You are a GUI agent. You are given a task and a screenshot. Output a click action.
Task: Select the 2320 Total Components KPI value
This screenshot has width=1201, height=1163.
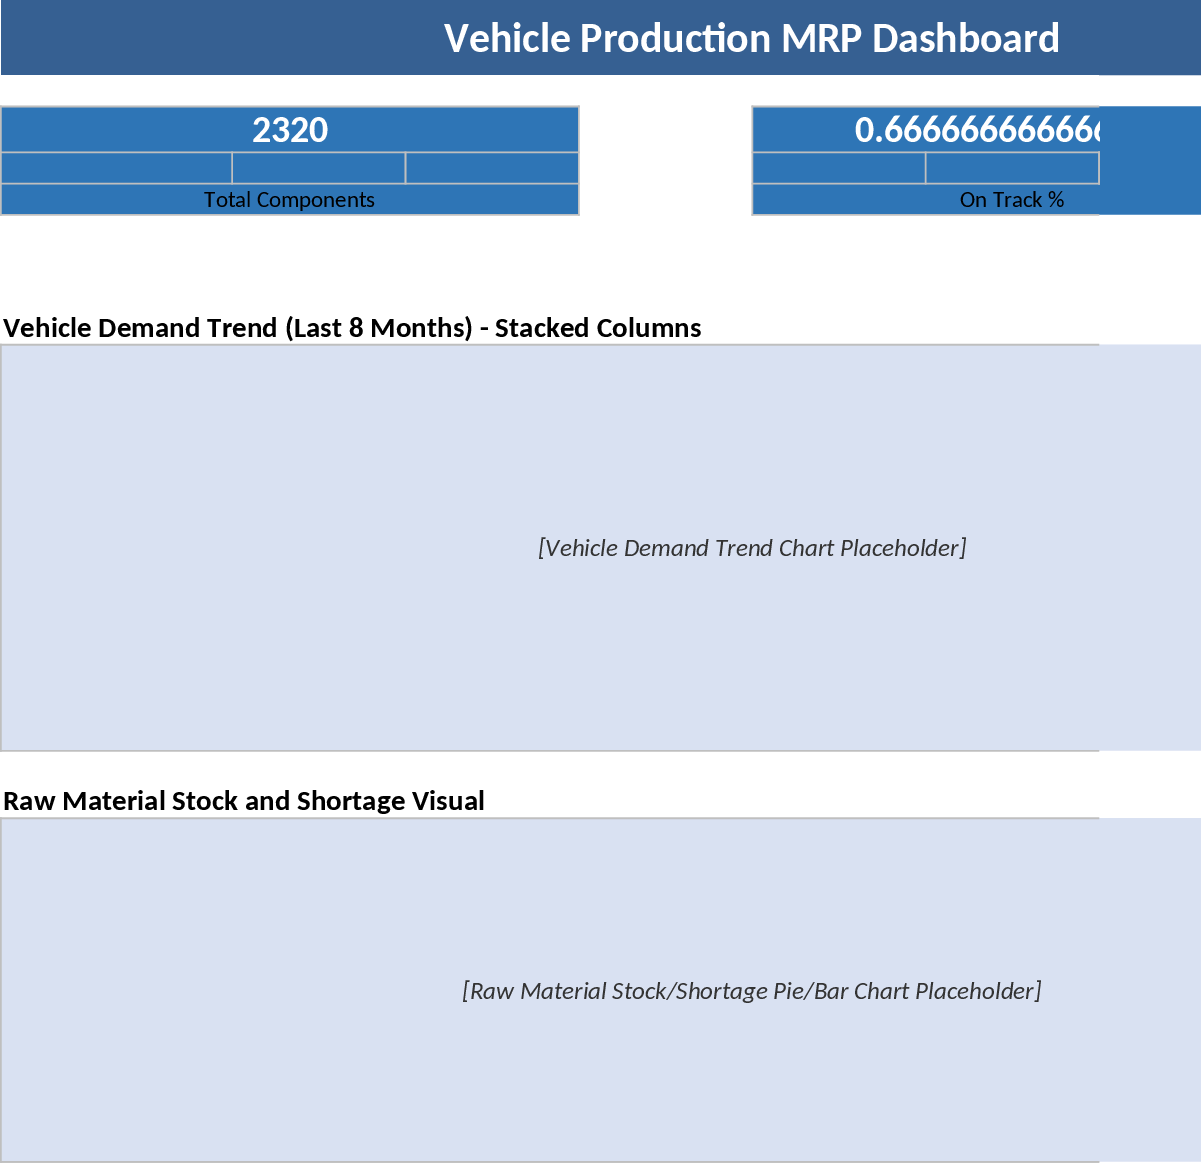[289, 129]
